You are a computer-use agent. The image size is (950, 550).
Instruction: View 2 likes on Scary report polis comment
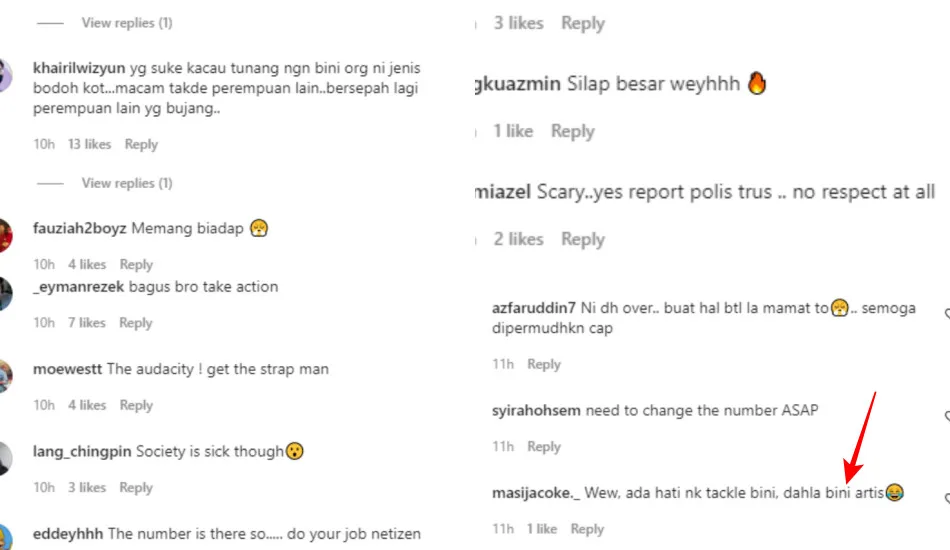pos(518,239)
